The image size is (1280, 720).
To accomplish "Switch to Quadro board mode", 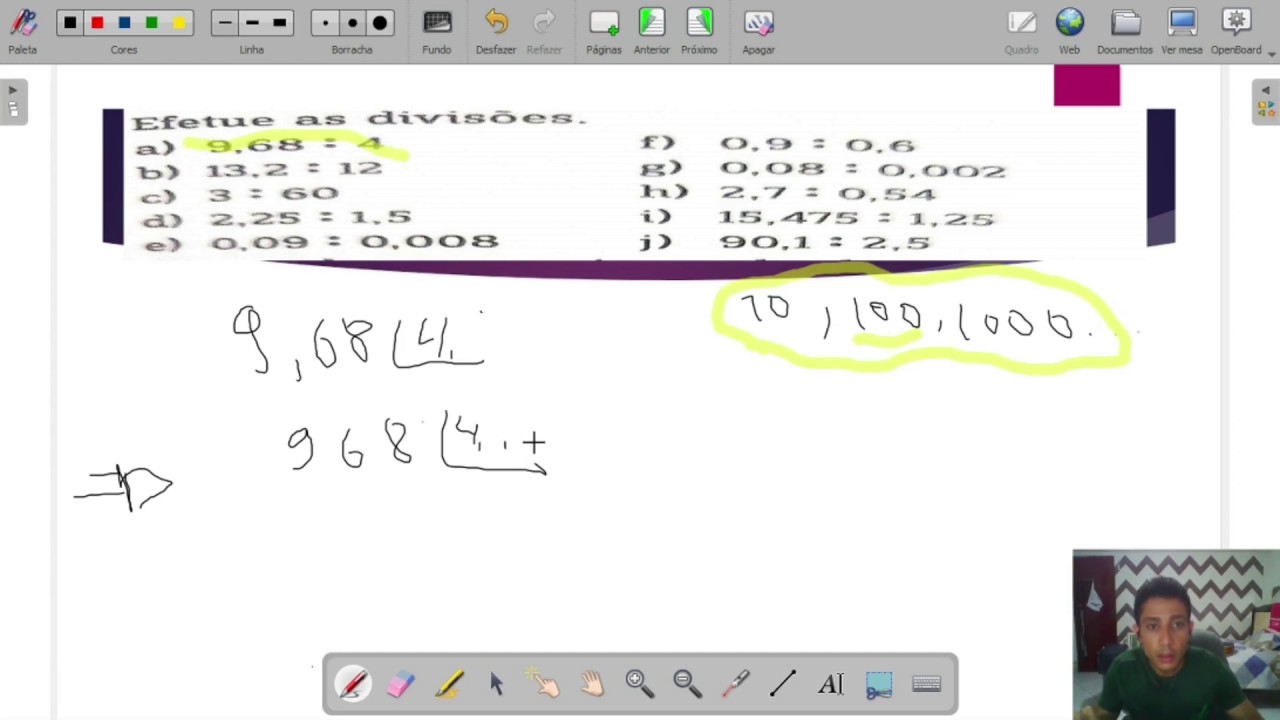I will coord(1021,30).
